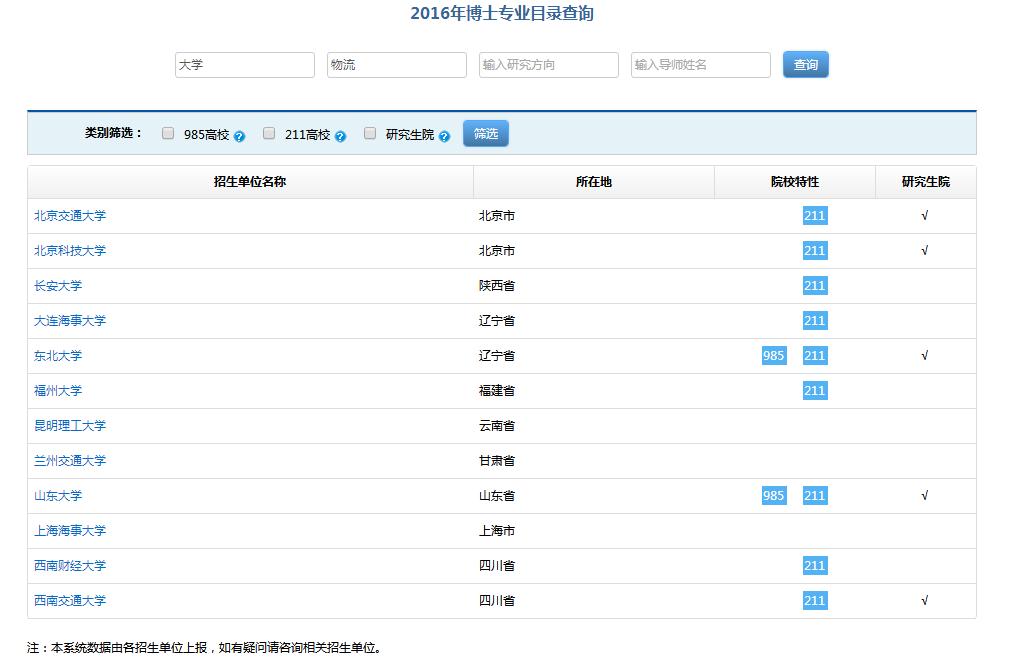
Task: Click the 查询 search button
Action: point(805,64)
